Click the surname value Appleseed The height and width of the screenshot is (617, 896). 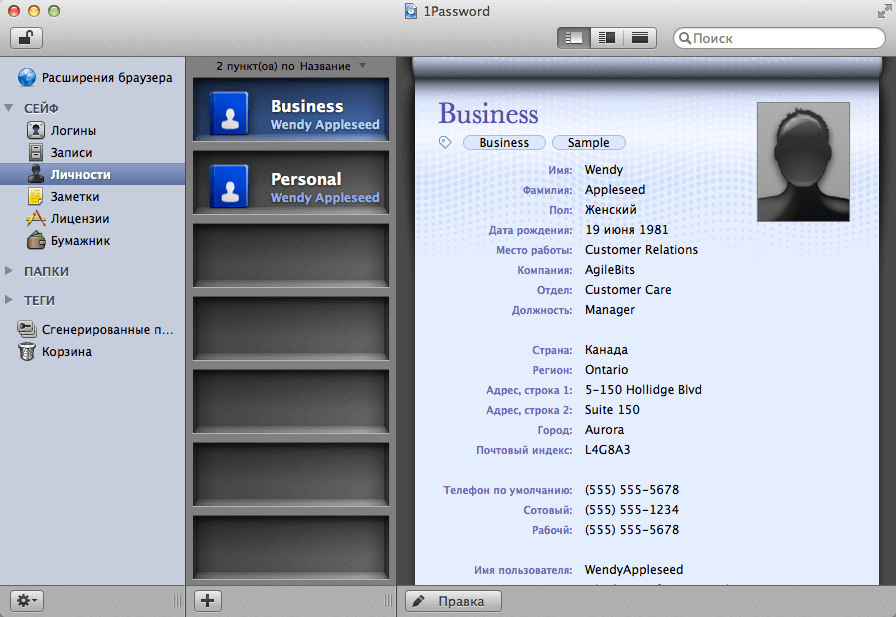coord(615,190)
